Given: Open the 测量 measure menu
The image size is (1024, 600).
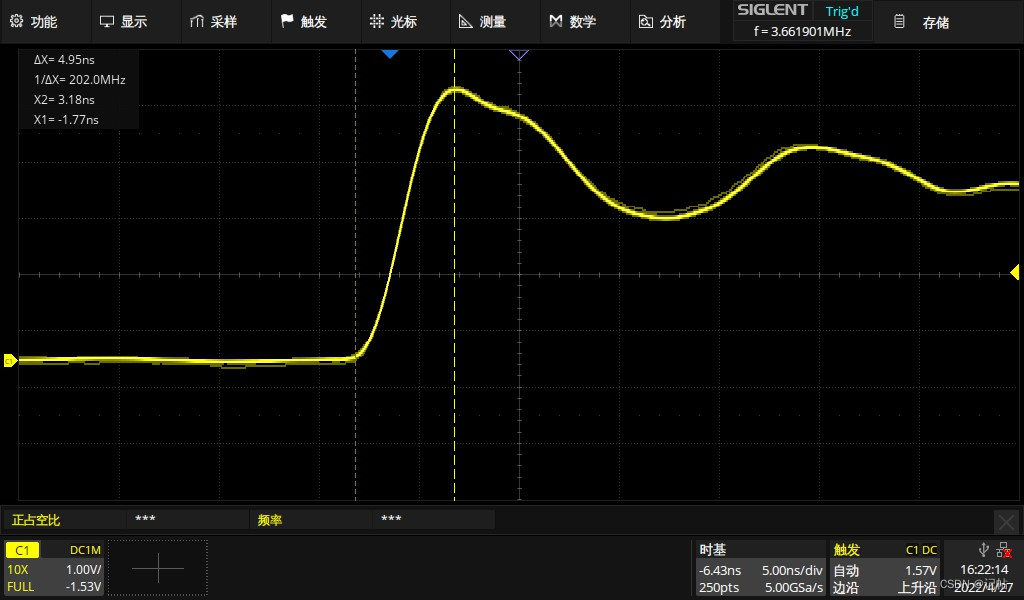Looking at the screenshot, I should [x=483, y=22].
